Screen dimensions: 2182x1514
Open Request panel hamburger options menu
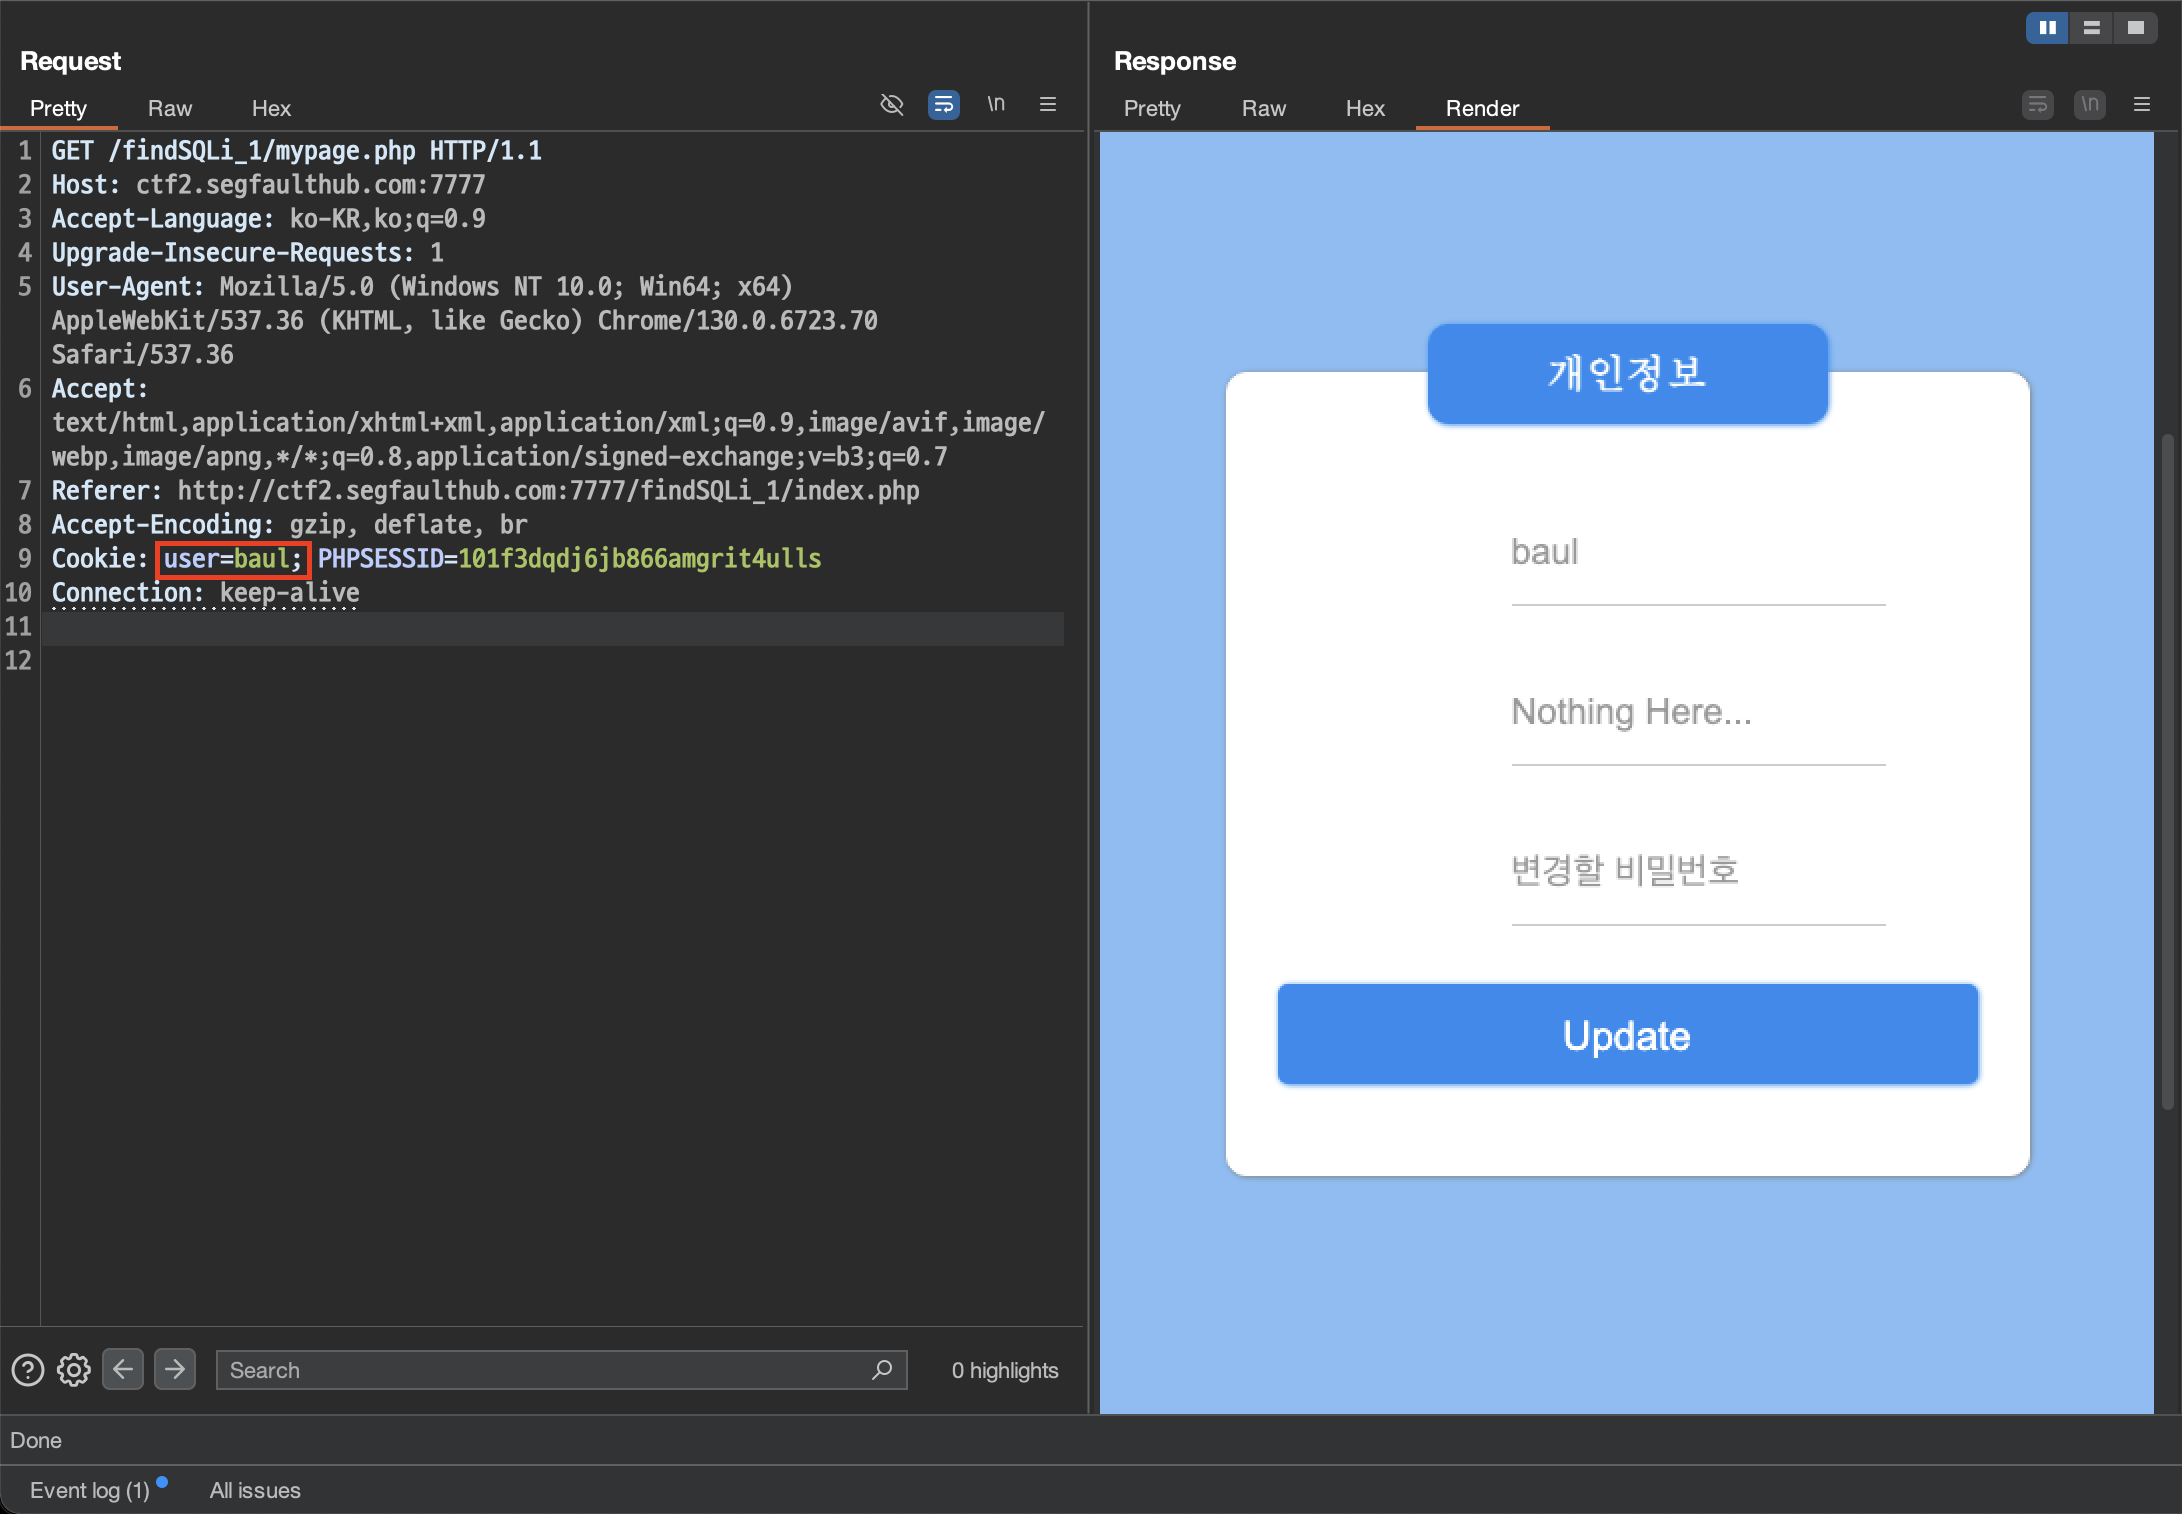1047,104
